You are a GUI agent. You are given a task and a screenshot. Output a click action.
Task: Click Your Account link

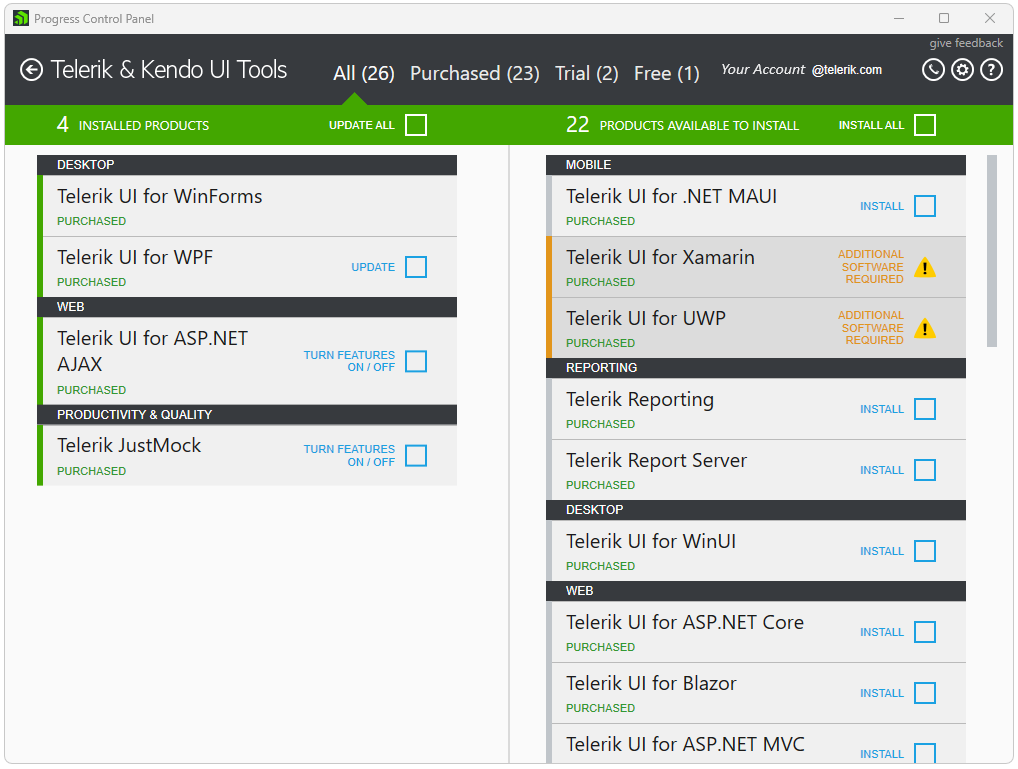763,70
